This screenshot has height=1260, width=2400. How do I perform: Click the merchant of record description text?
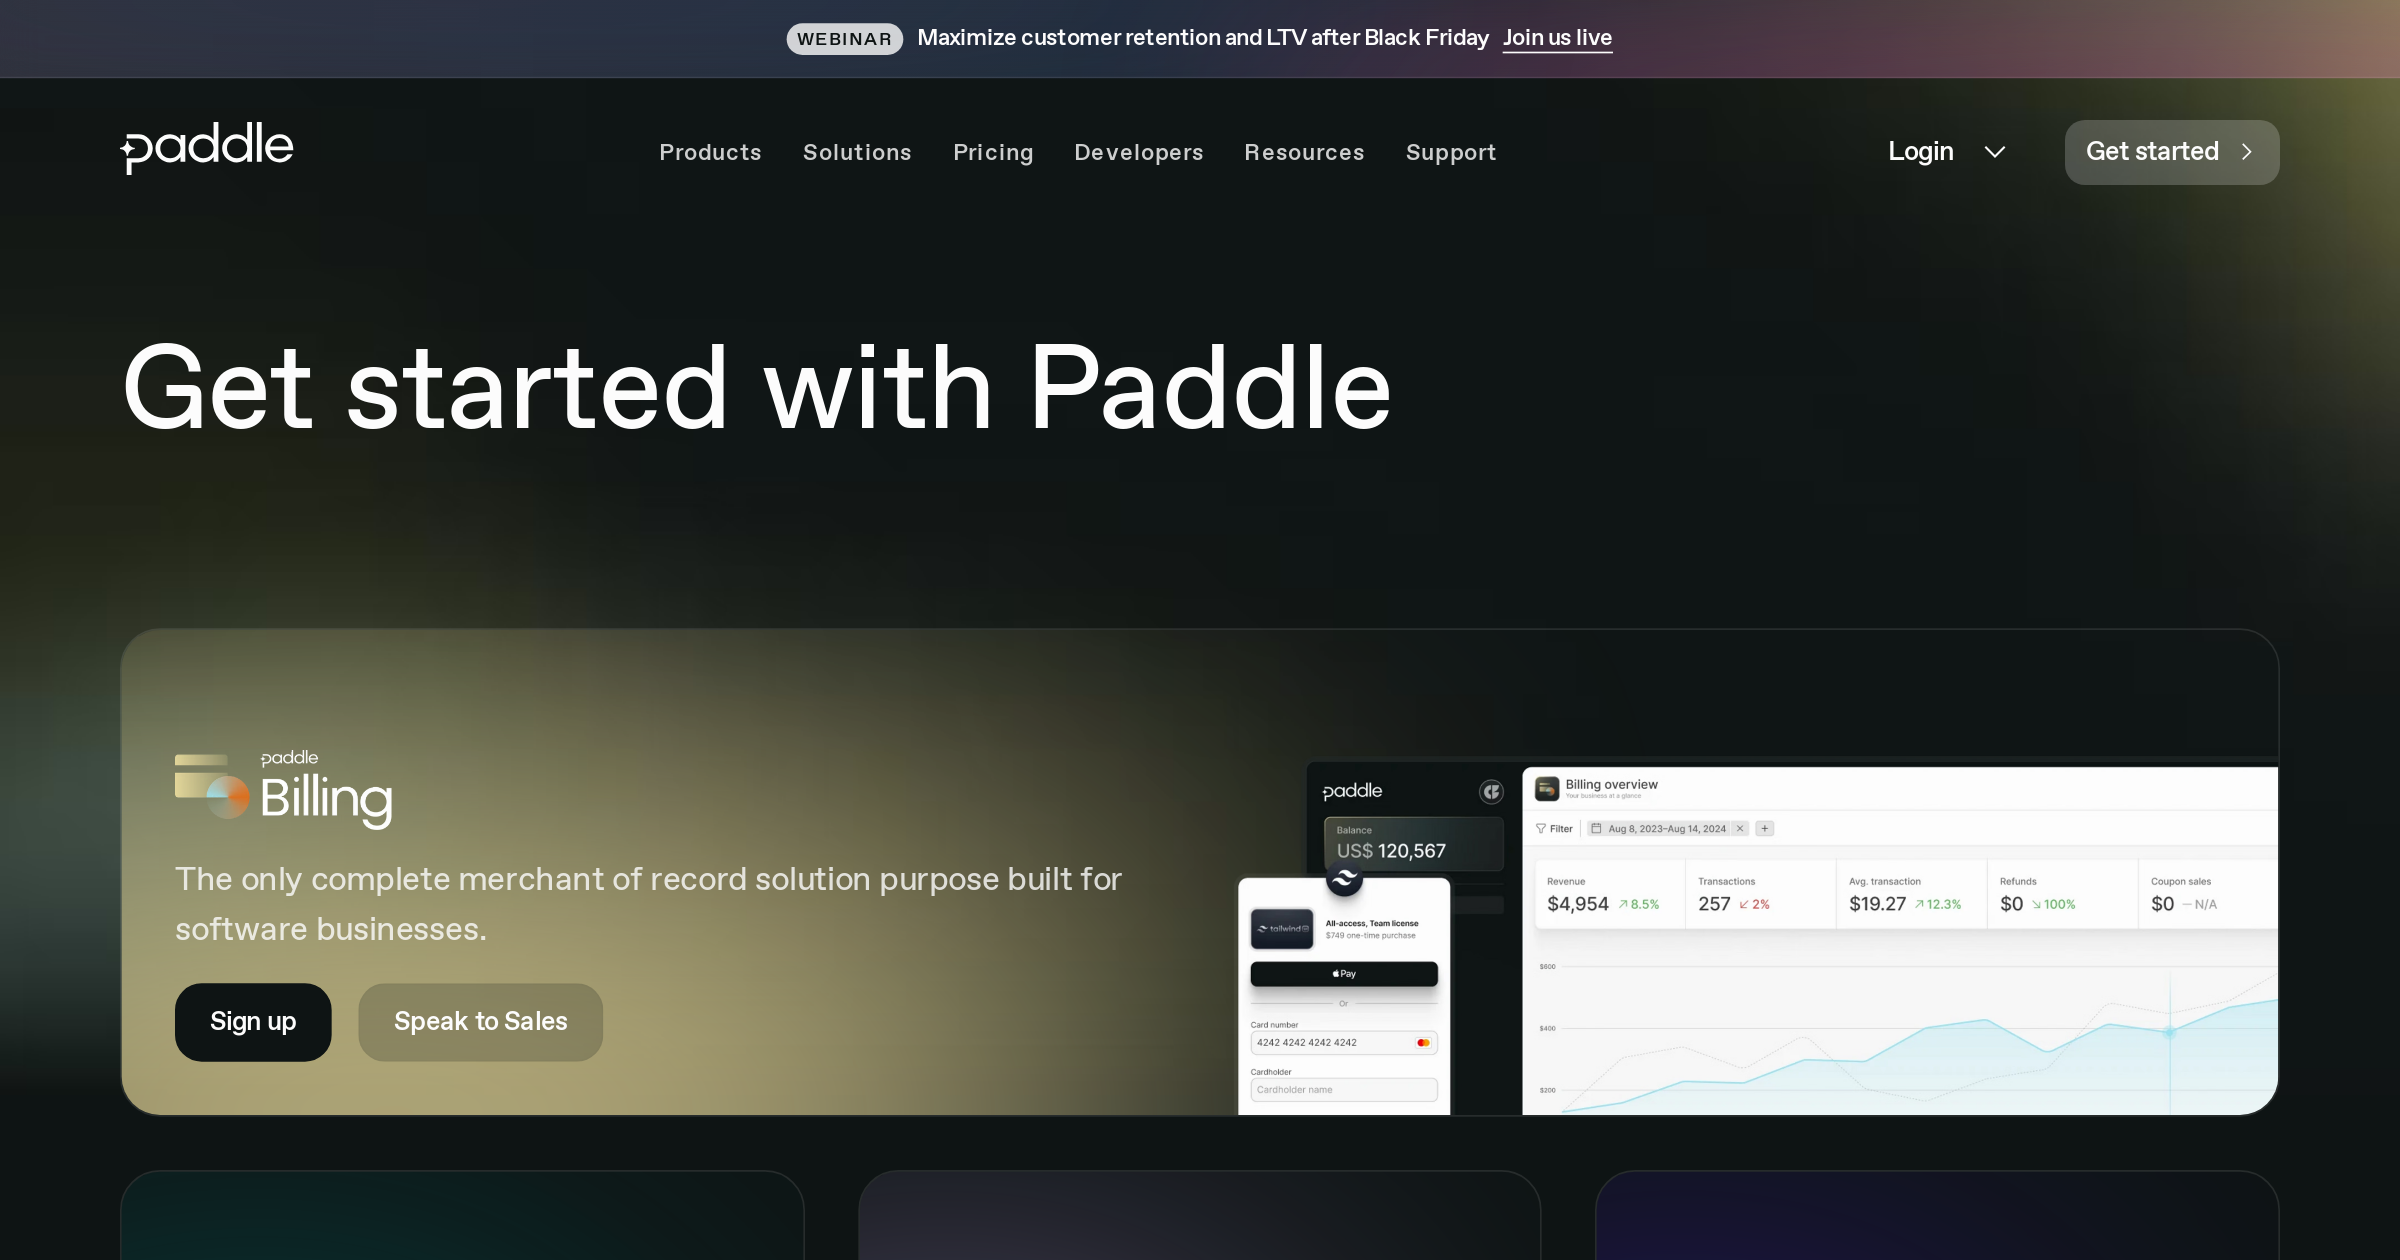pyautogui.click(x=648, y=904)
